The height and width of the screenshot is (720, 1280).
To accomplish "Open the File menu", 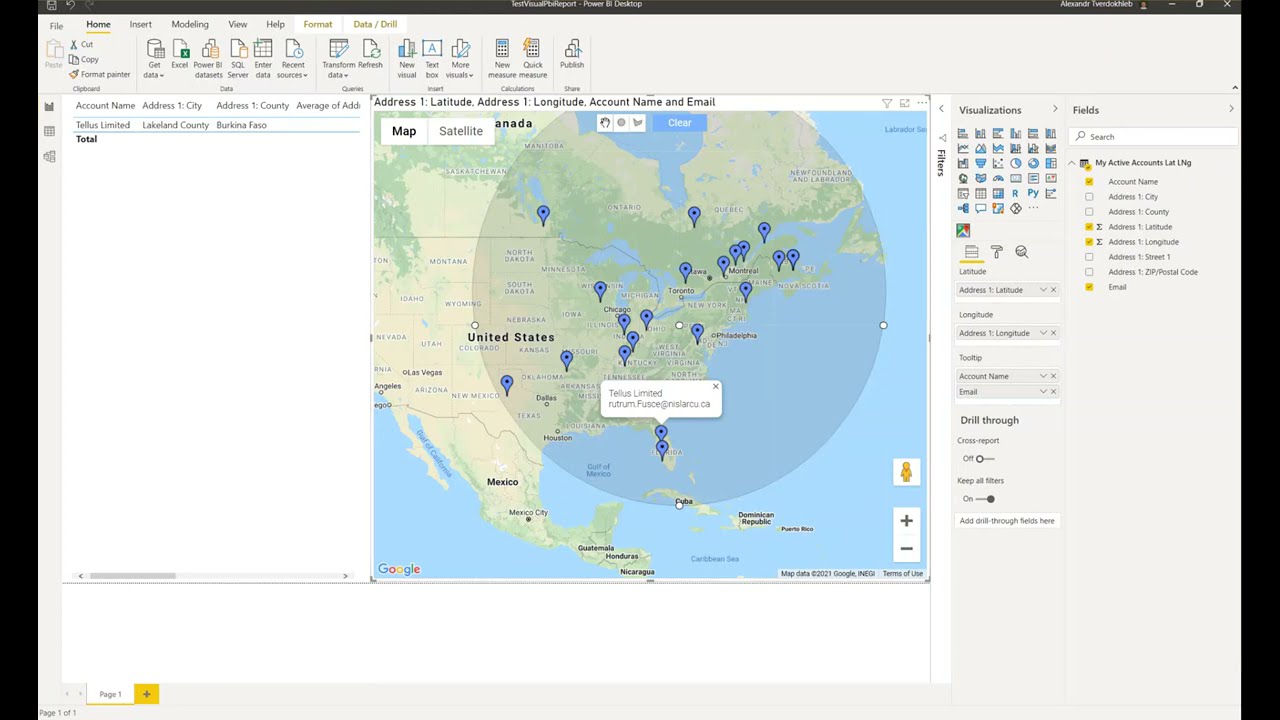I will tap(56, 25).
